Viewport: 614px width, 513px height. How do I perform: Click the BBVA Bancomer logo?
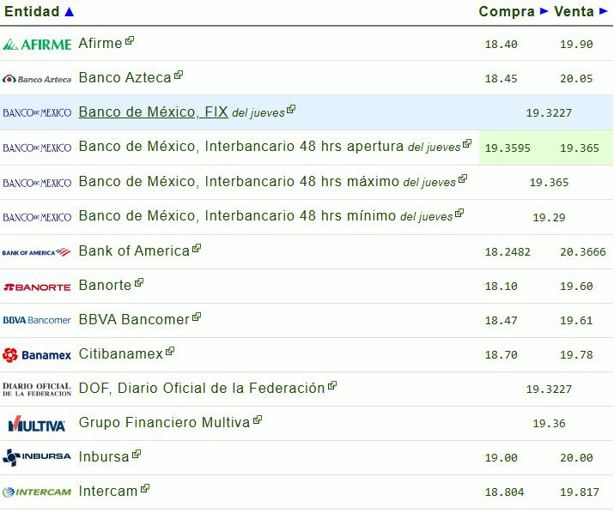coord(37,320)
